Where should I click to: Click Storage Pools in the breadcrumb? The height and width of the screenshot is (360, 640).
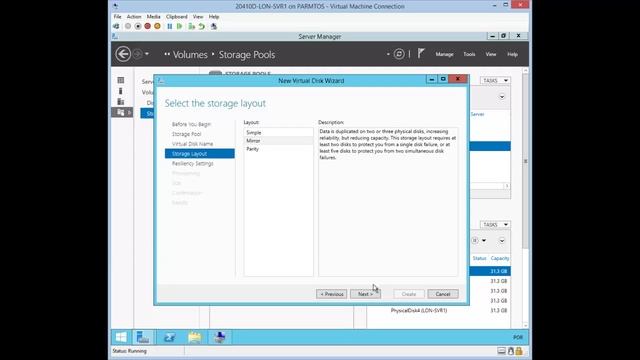pyautogui.click(x=247, y=54)
